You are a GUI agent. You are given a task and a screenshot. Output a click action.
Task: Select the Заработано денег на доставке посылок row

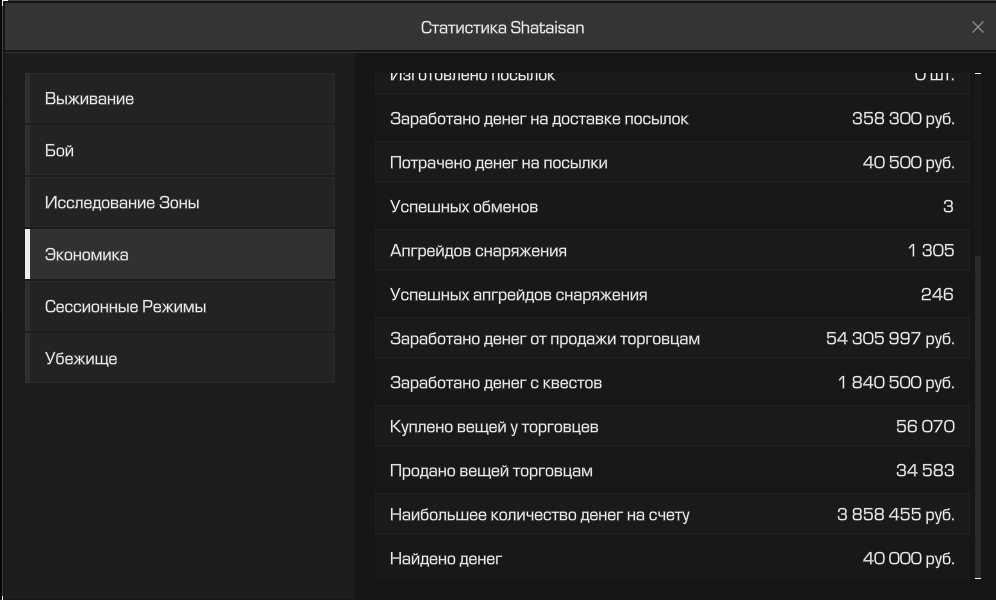(672, 119)
